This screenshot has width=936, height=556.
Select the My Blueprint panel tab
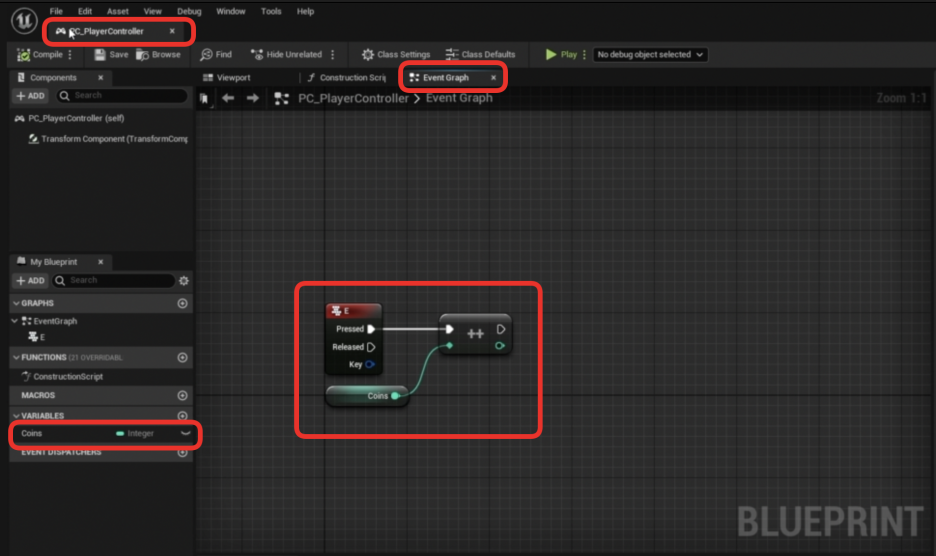coord(54,262)
